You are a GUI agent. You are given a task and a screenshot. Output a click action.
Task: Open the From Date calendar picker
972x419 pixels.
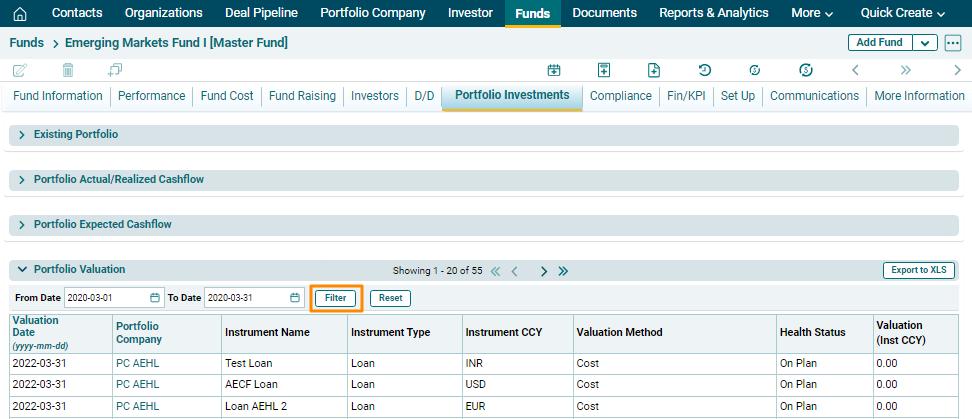tap(155, 298)
